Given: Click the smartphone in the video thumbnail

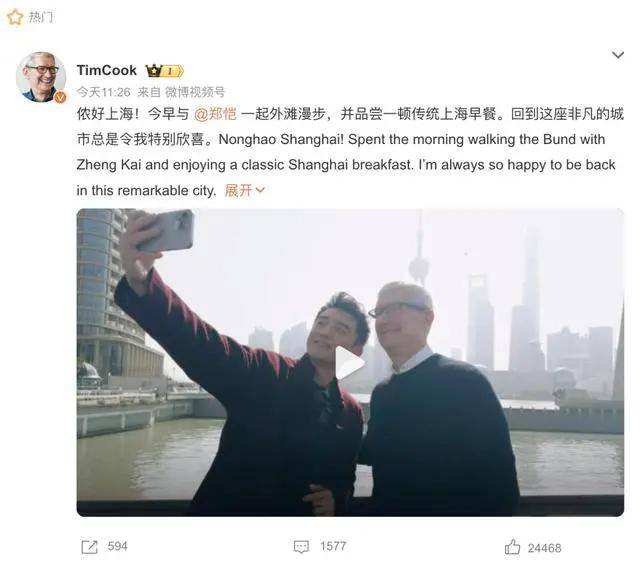Looking at the screenshot, I should [166, 230].
